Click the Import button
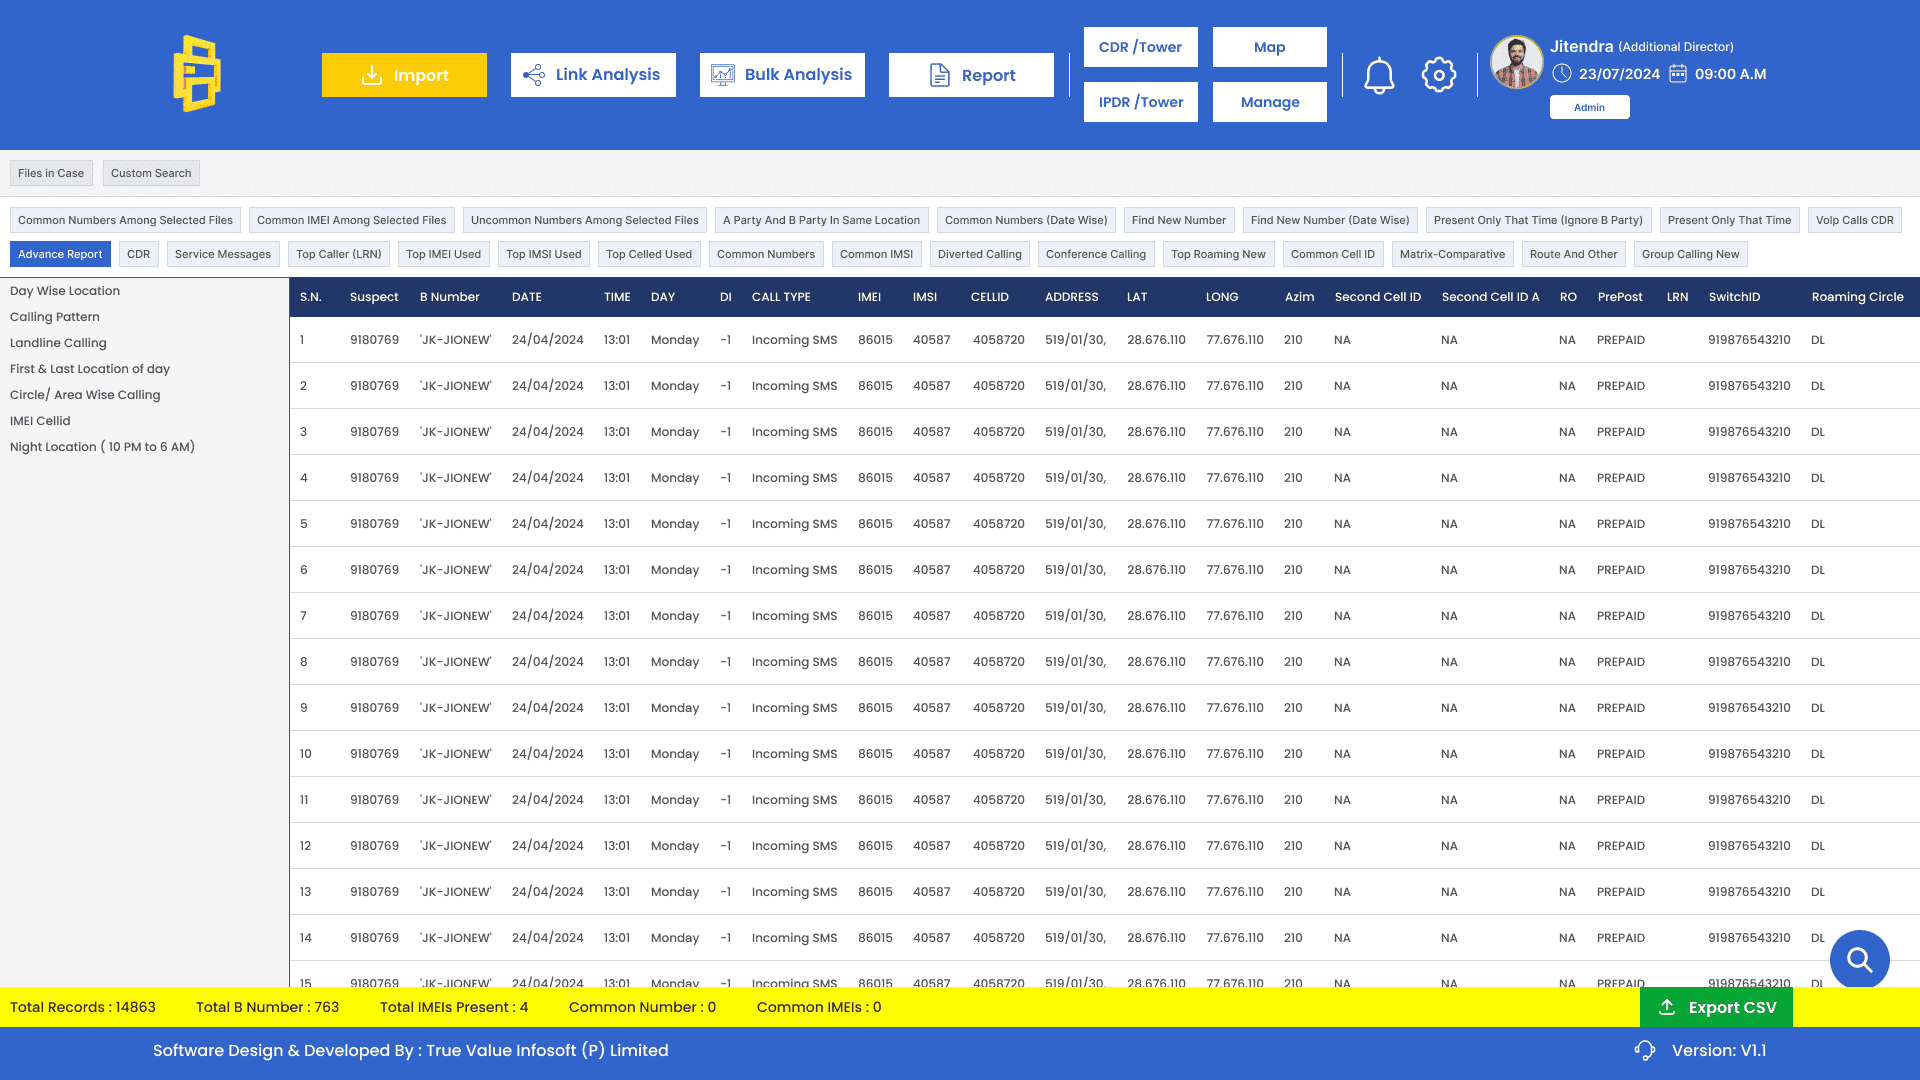The width and height of the screenshot is (1920, 1080). tap(404, 75)
